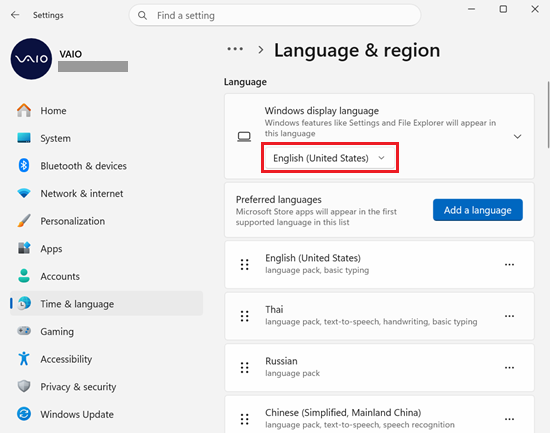Grab the drag handle for Russian
Screen dimensions: 550x433
pos(244,368)
